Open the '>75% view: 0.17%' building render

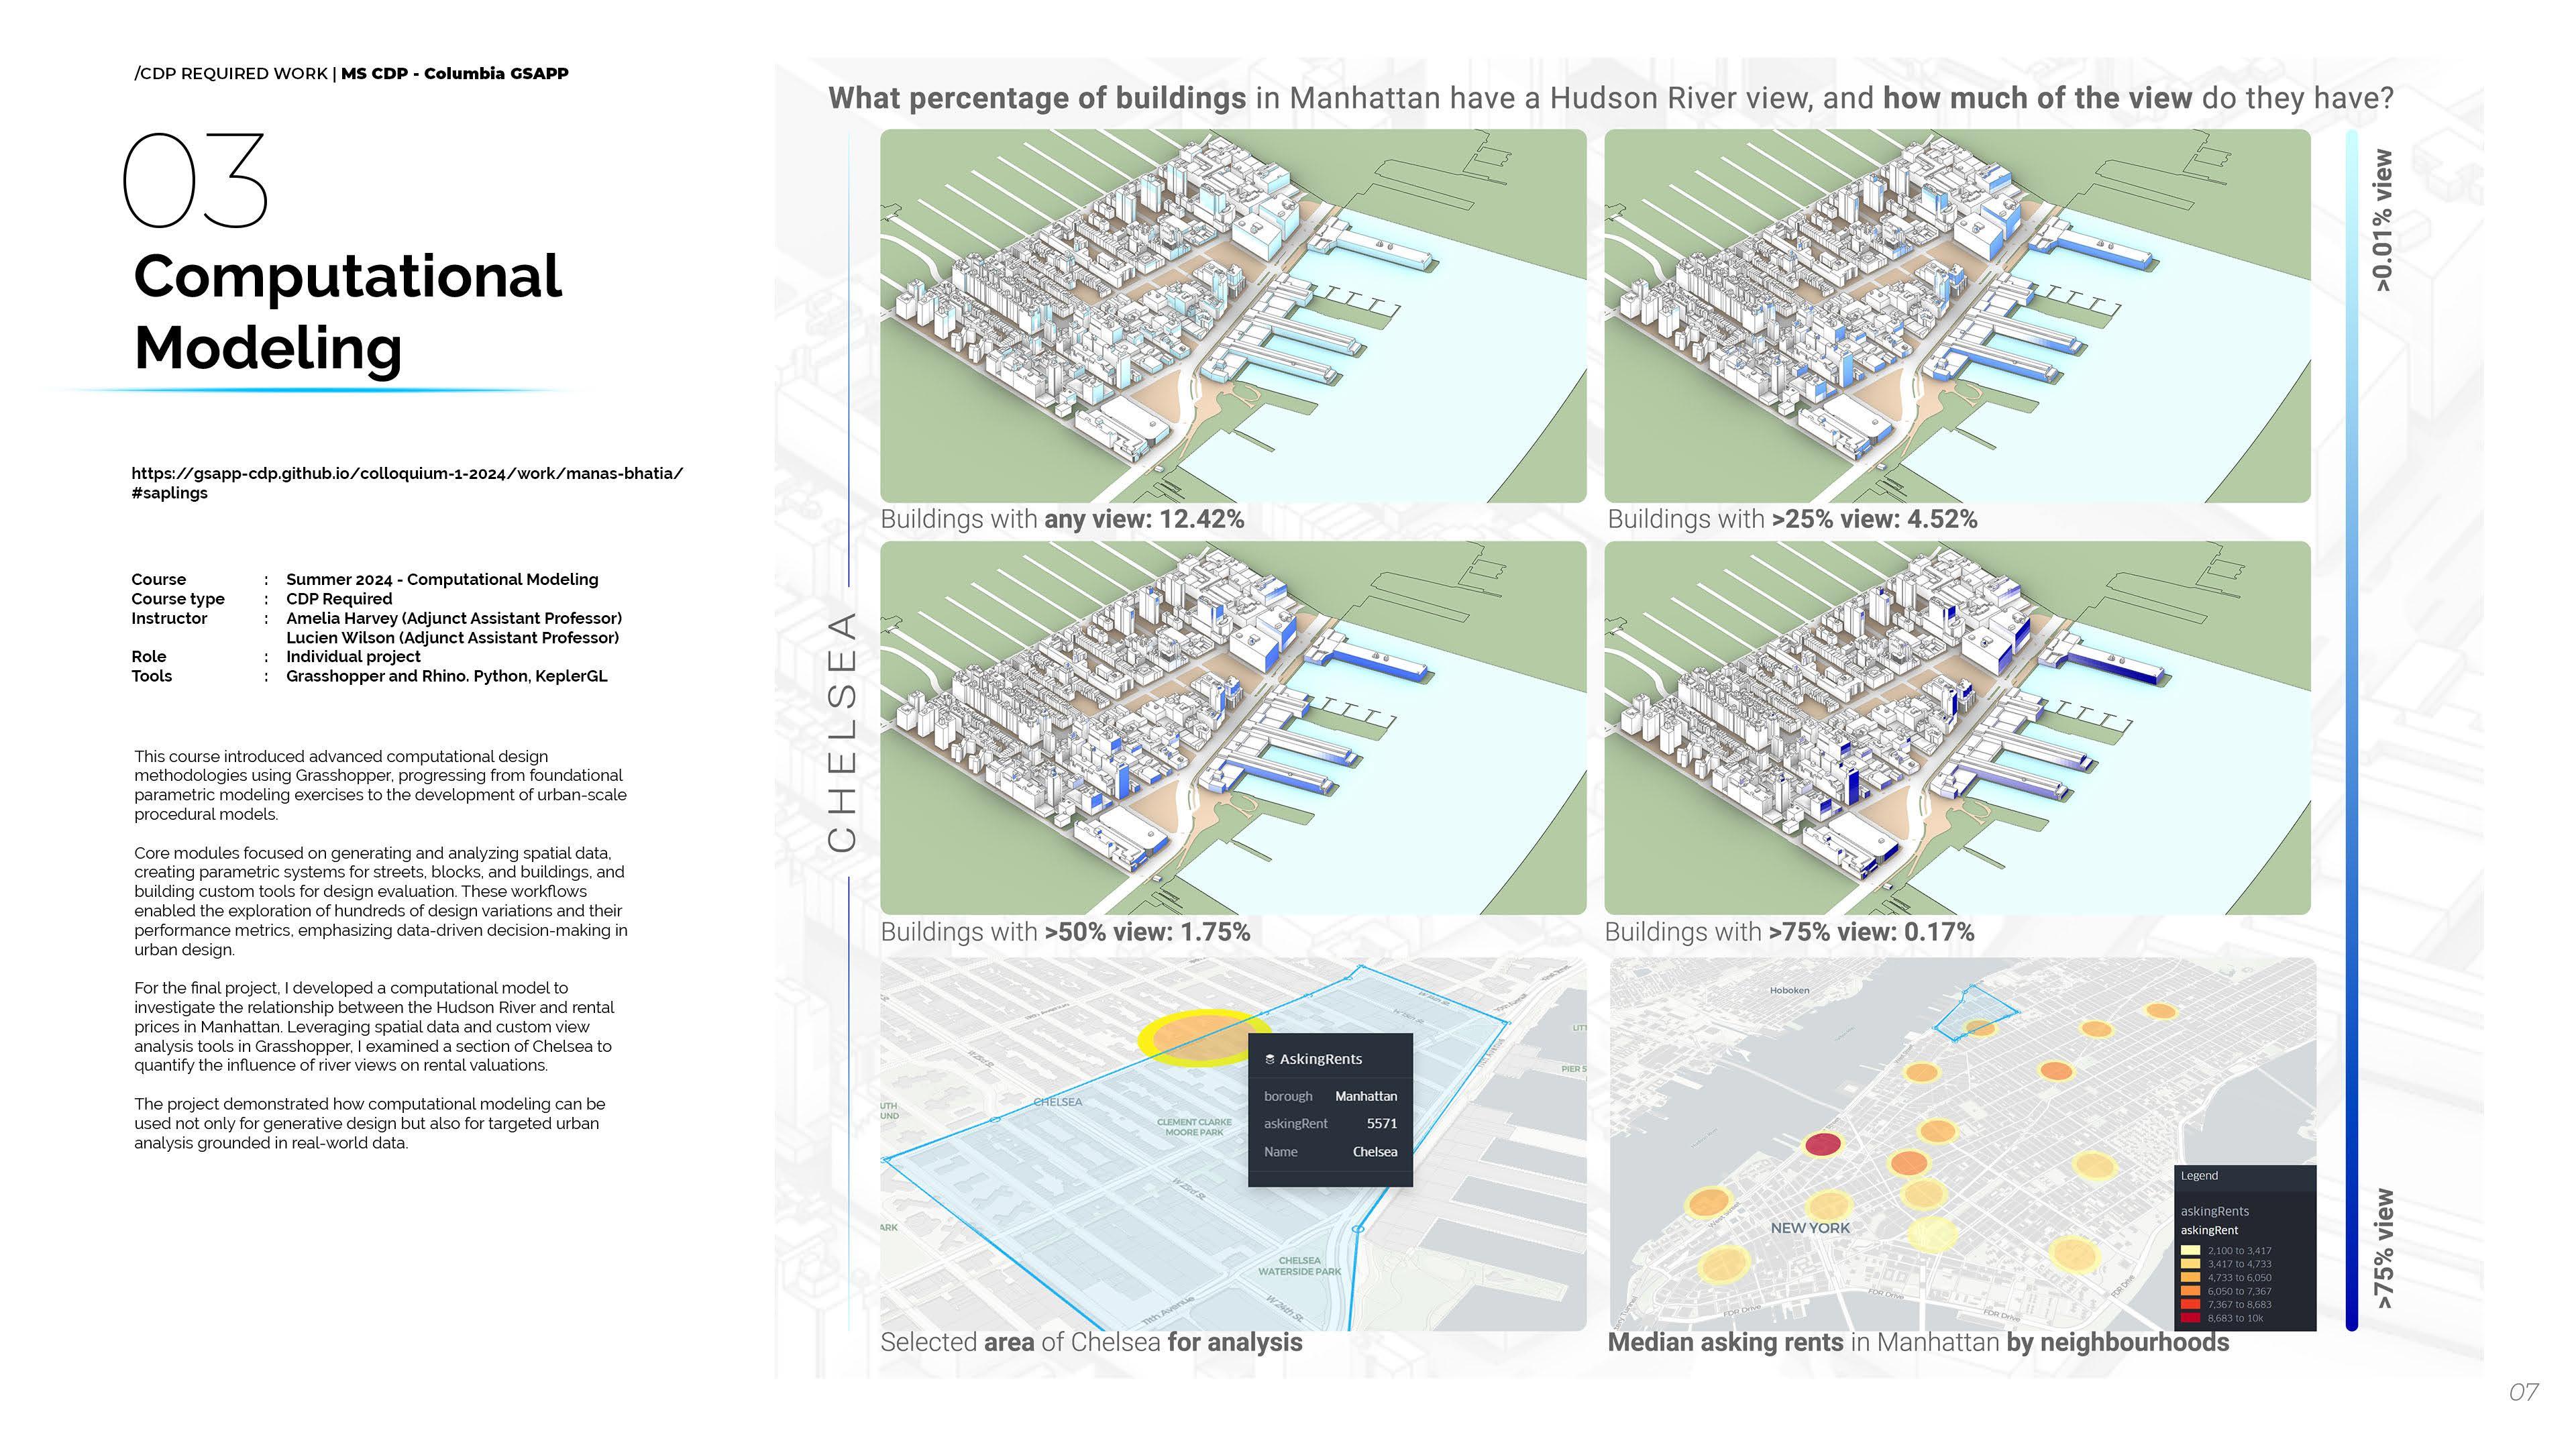coord(1957,728)
